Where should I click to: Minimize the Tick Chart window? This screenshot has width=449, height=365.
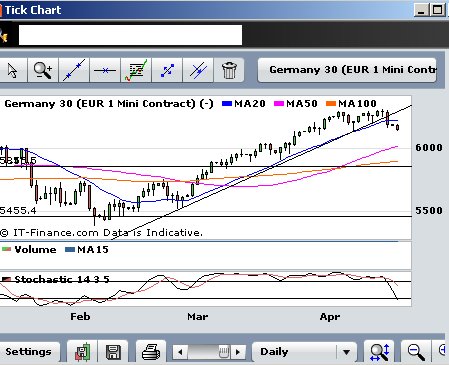(421, 10)
